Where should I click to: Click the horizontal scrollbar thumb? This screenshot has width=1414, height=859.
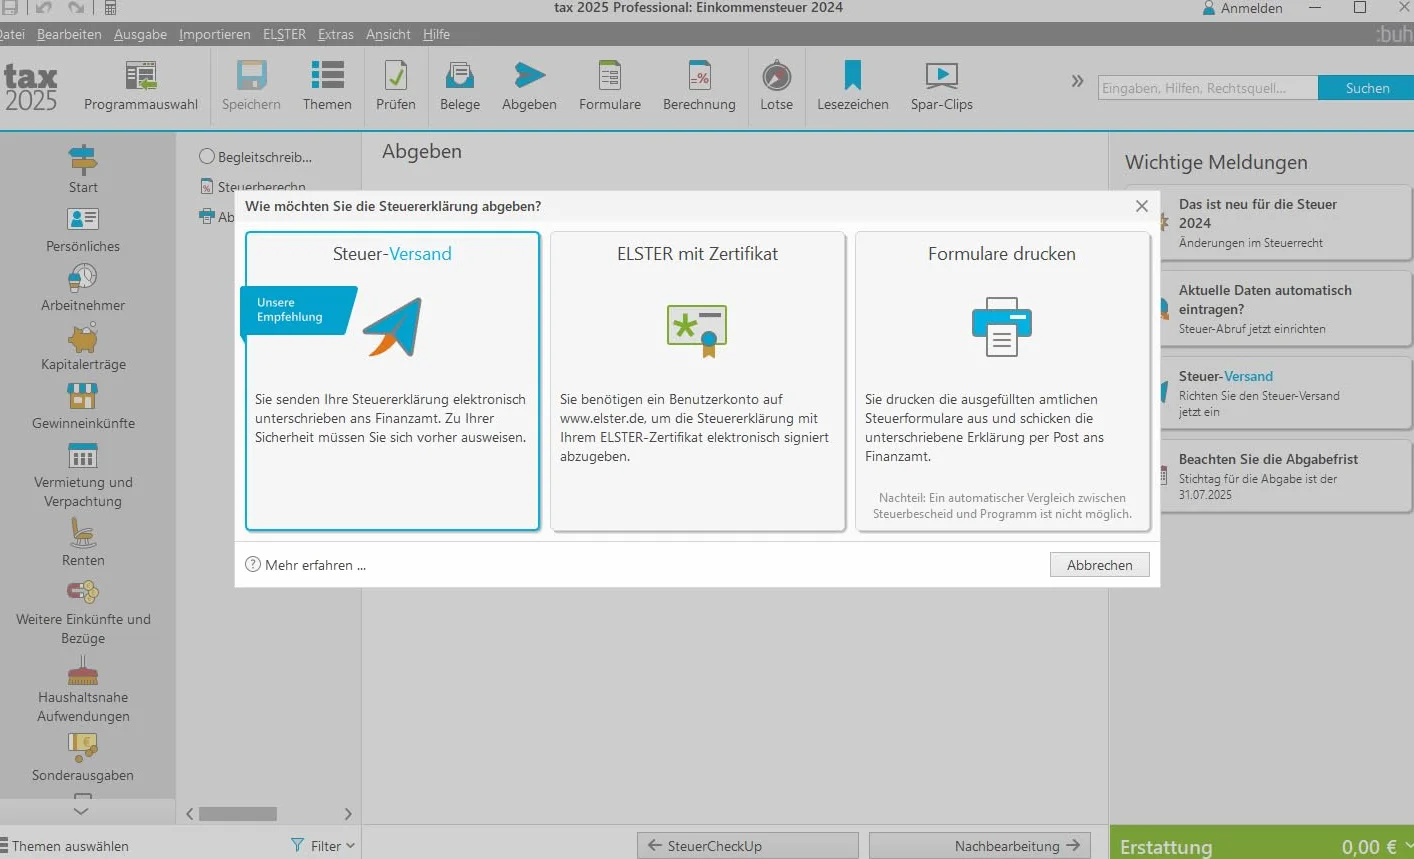coord(238,814)
